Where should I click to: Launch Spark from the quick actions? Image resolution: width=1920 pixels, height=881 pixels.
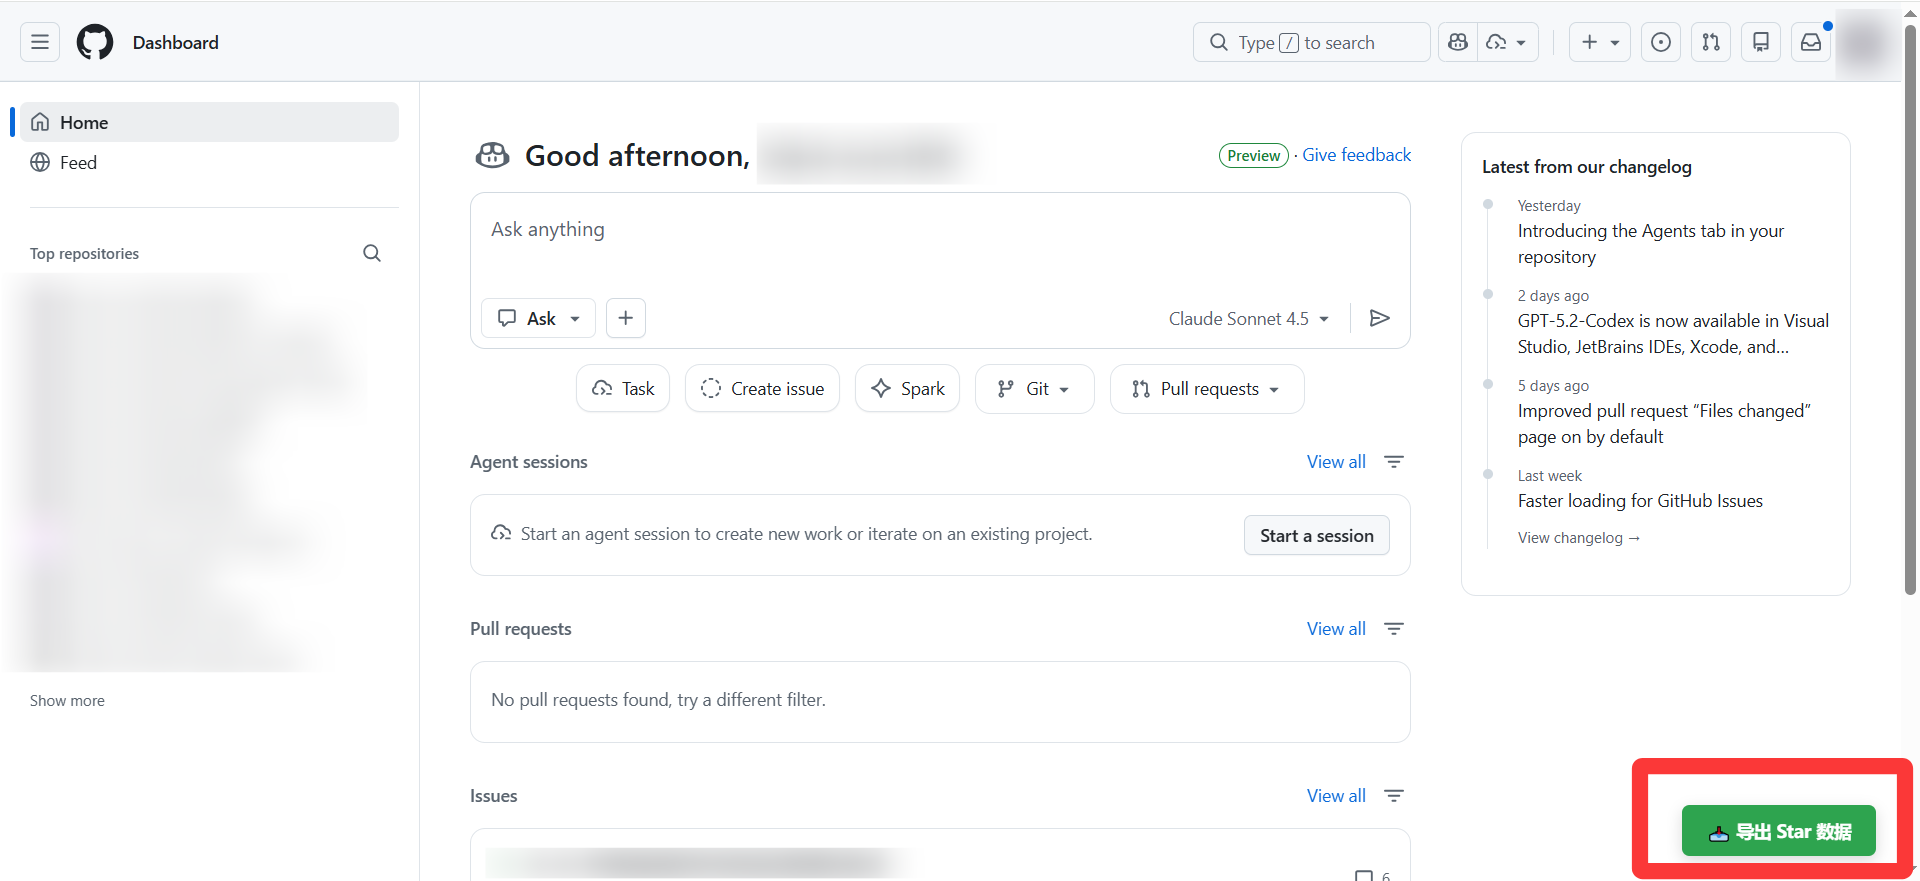pyautogui.click(x=907, y=389)
